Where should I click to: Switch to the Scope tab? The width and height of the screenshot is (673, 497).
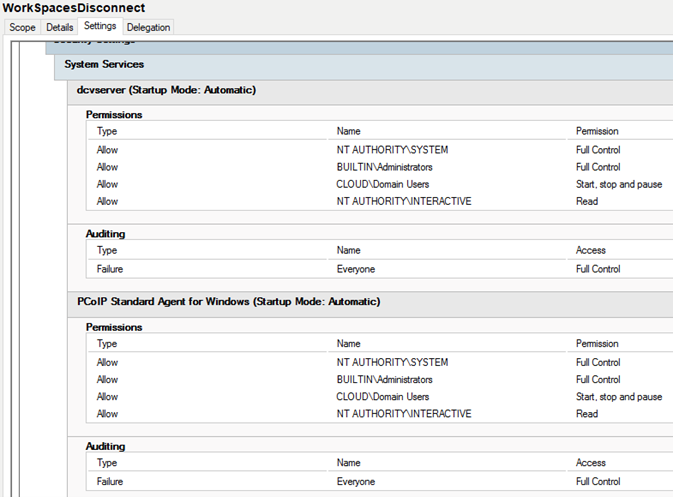click(22, 27)
